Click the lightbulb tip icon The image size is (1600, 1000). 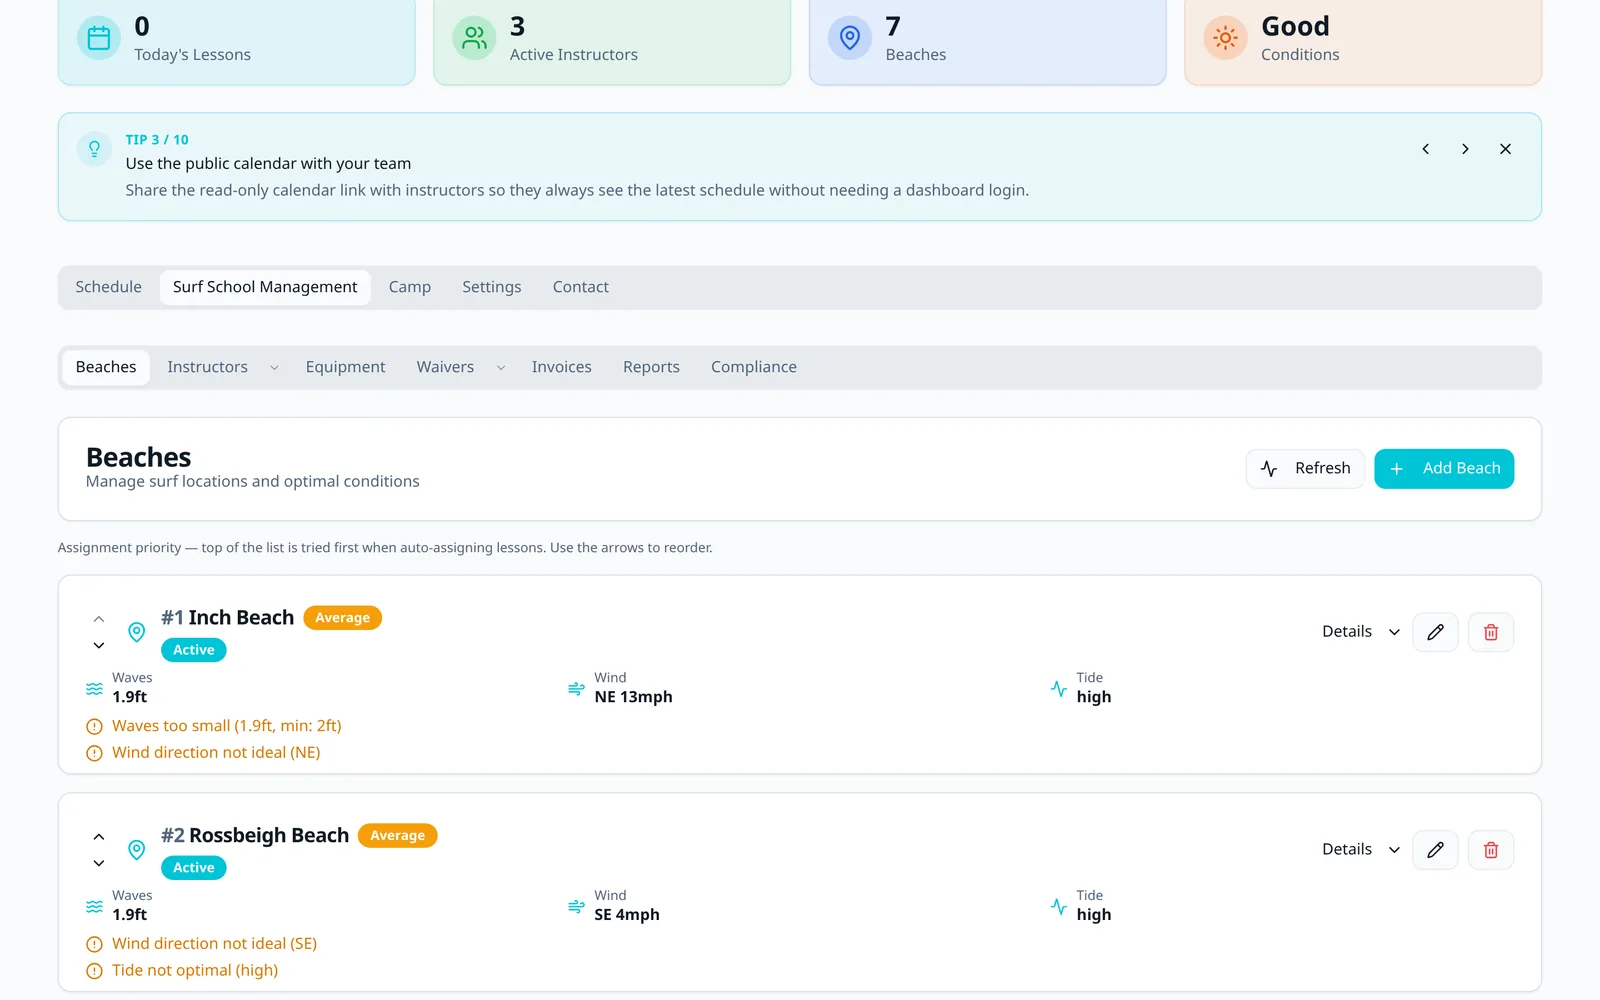click(x=94, y=149)
